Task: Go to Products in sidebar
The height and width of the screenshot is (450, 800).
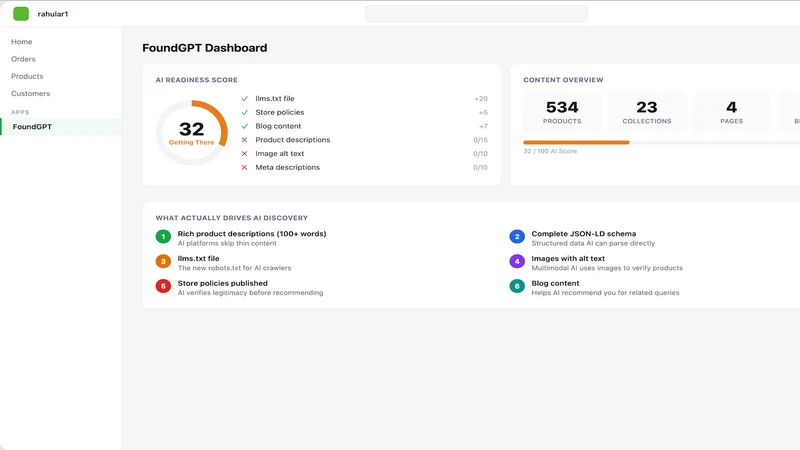Action: (x=27, y=77)
